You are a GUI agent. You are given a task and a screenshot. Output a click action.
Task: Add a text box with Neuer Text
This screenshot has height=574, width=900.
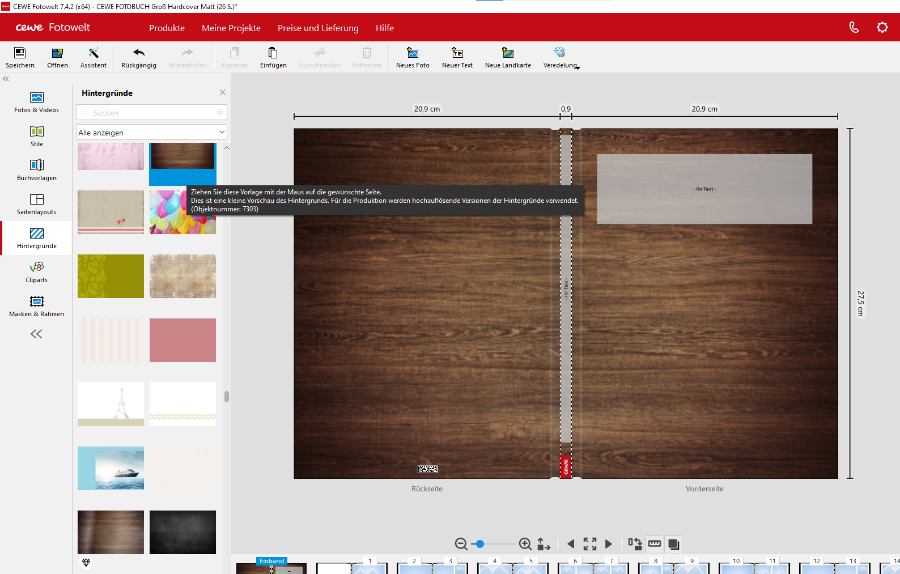(457, 53)
